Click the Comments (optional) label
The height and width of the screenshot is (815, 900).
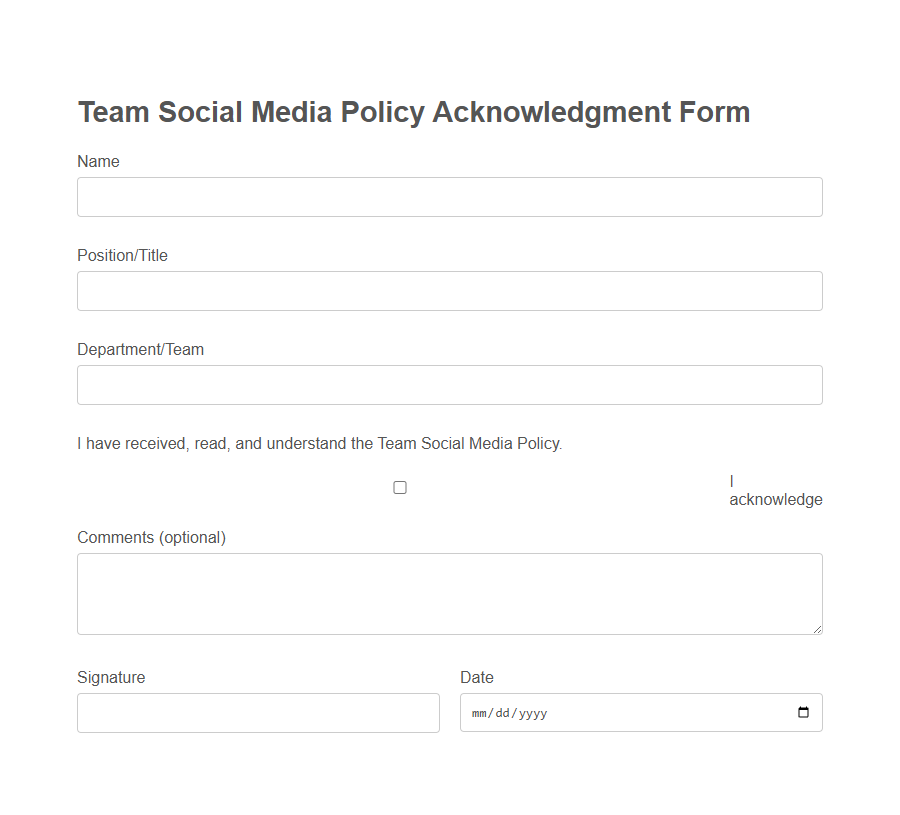[x=150, y=537]
